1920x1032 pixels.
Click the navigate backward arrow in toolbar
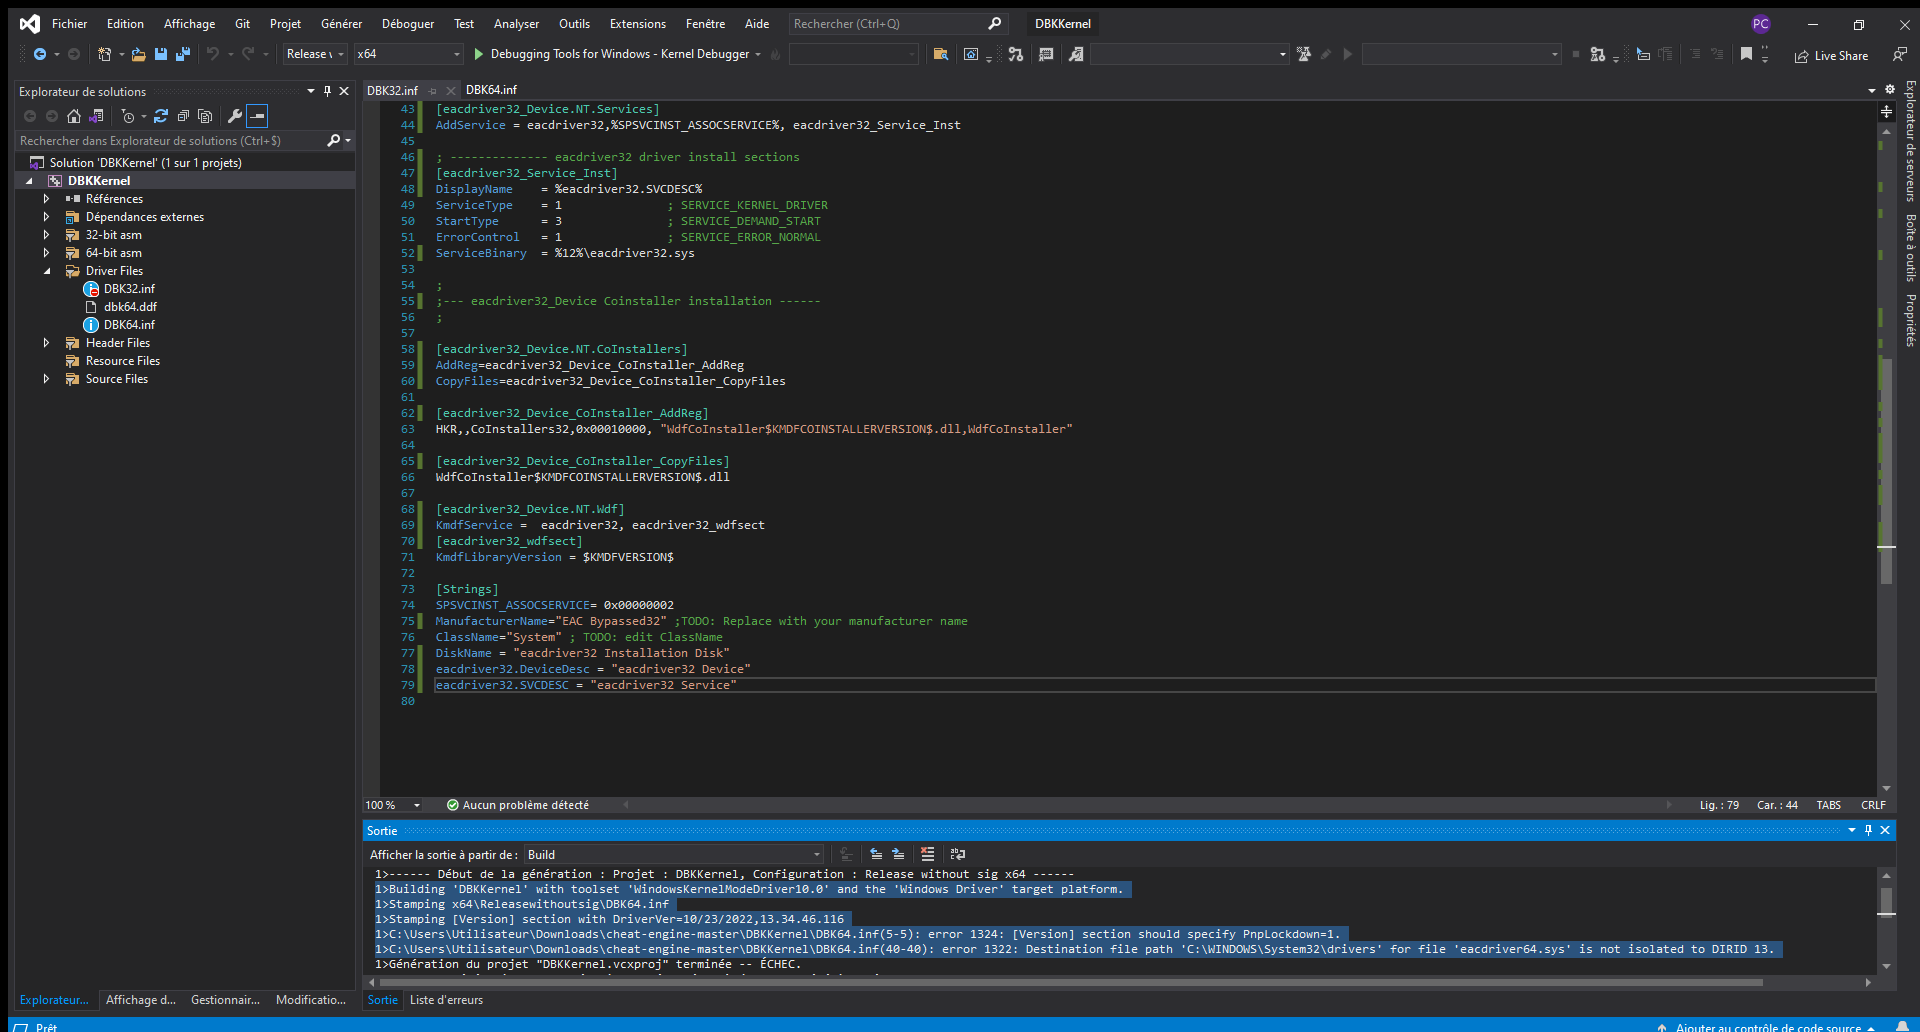coord(40,54)
